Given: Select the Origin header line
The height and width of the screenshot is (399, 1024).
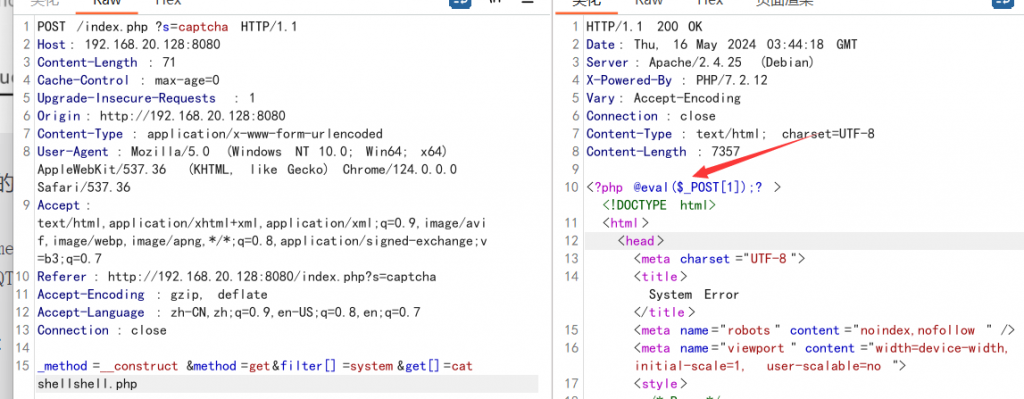Looking at the screenshot, I should point(161,116).
